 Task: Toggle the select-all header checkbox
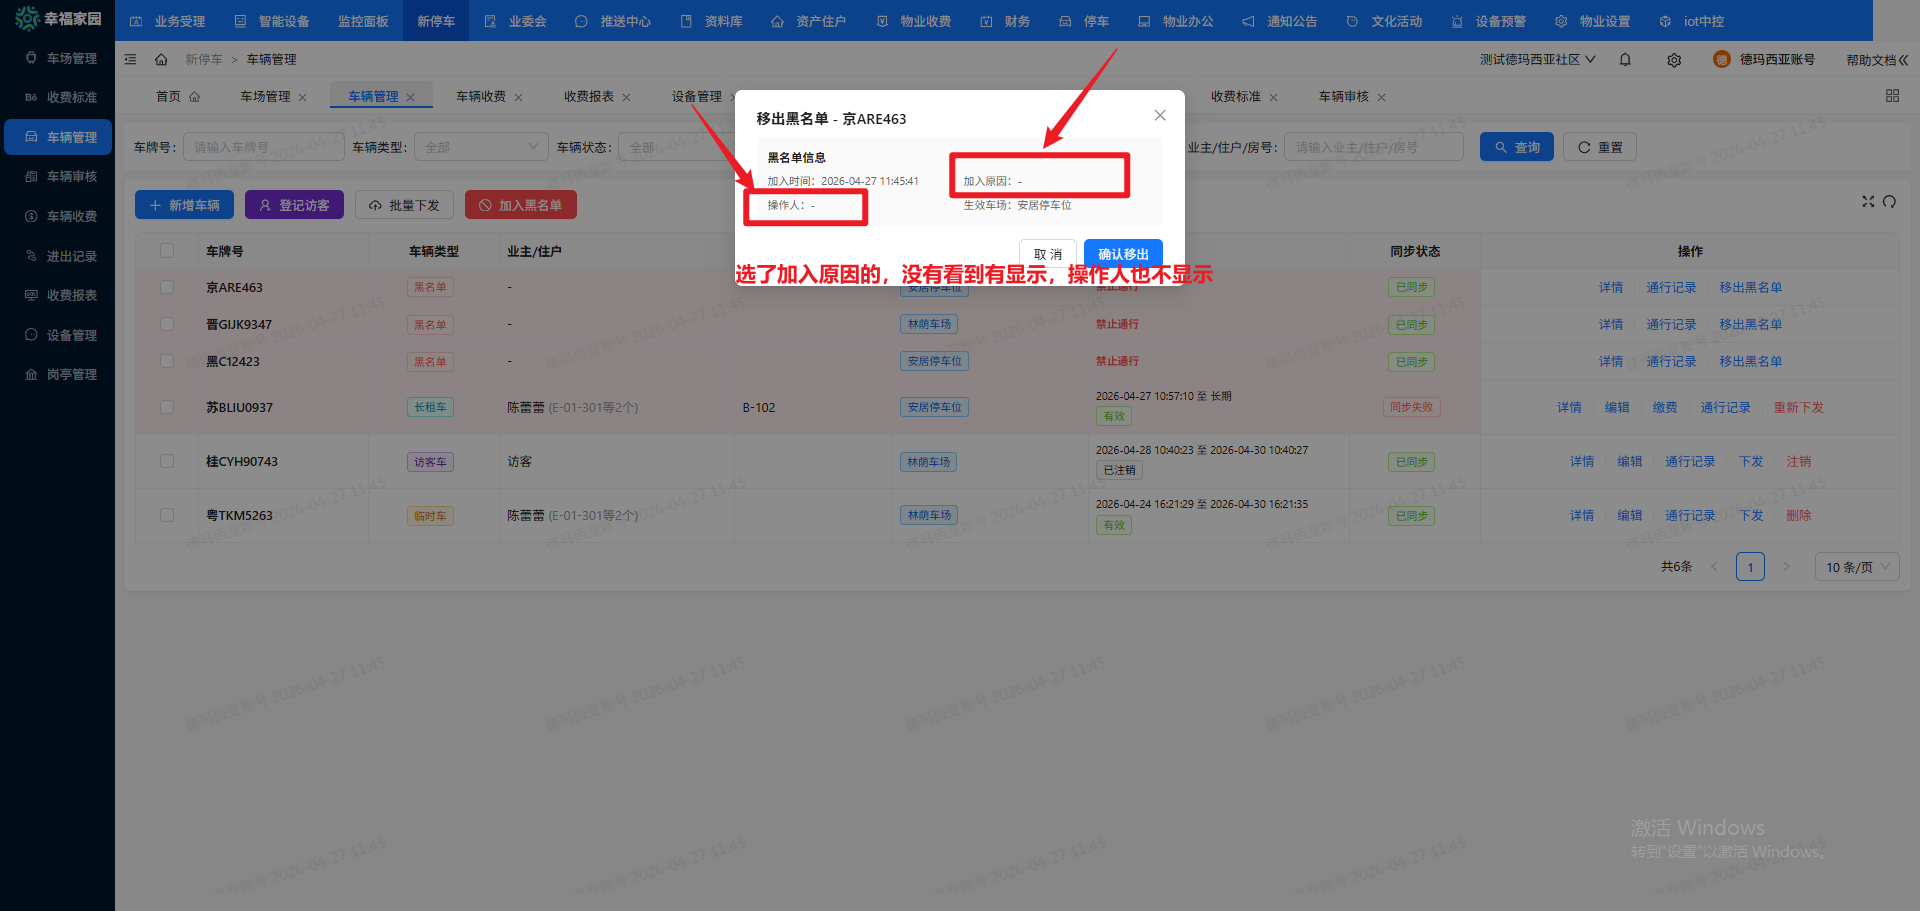(x=167, y=251)
